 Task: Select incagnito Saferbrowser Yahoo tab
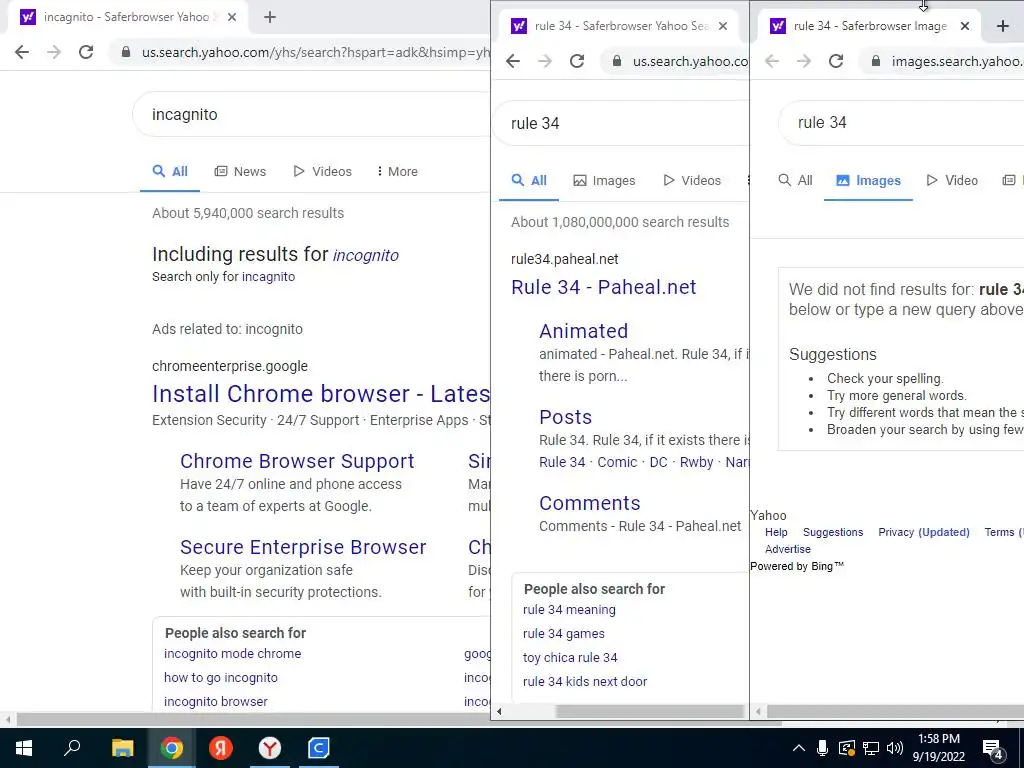(127, 17)
